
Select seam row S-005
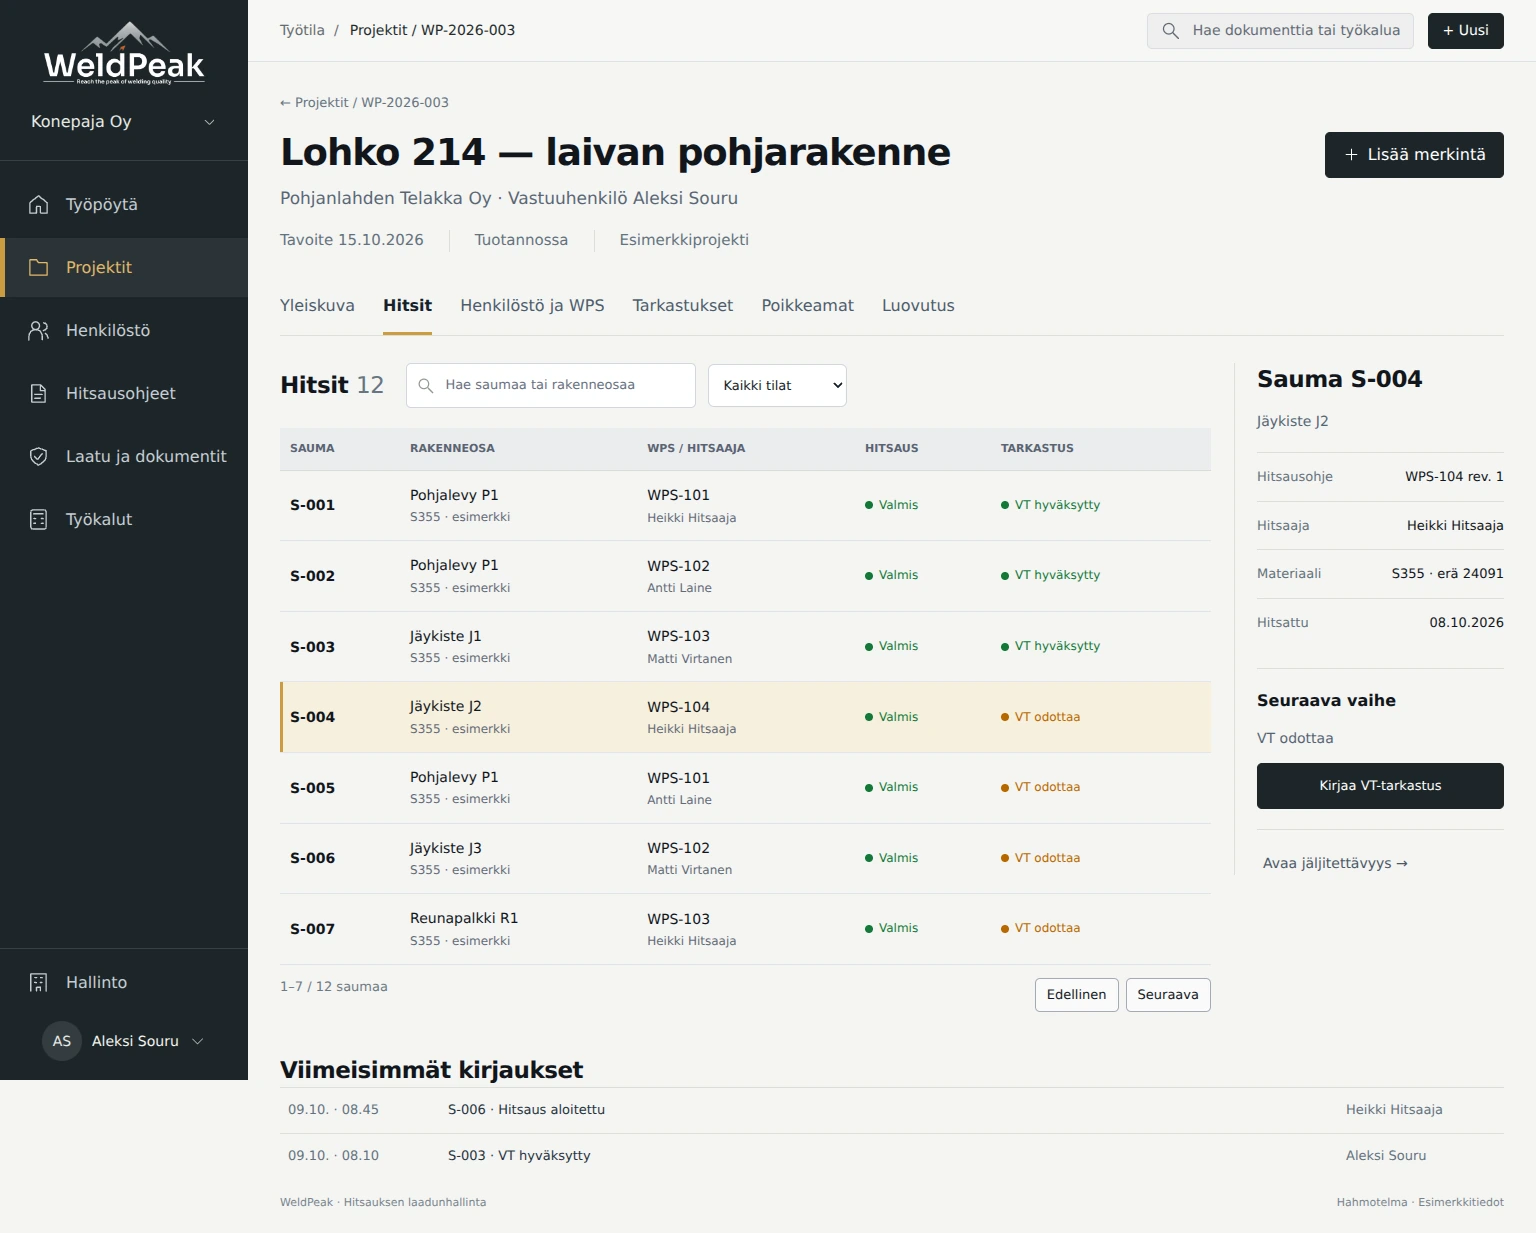click(x=745, y=788)
